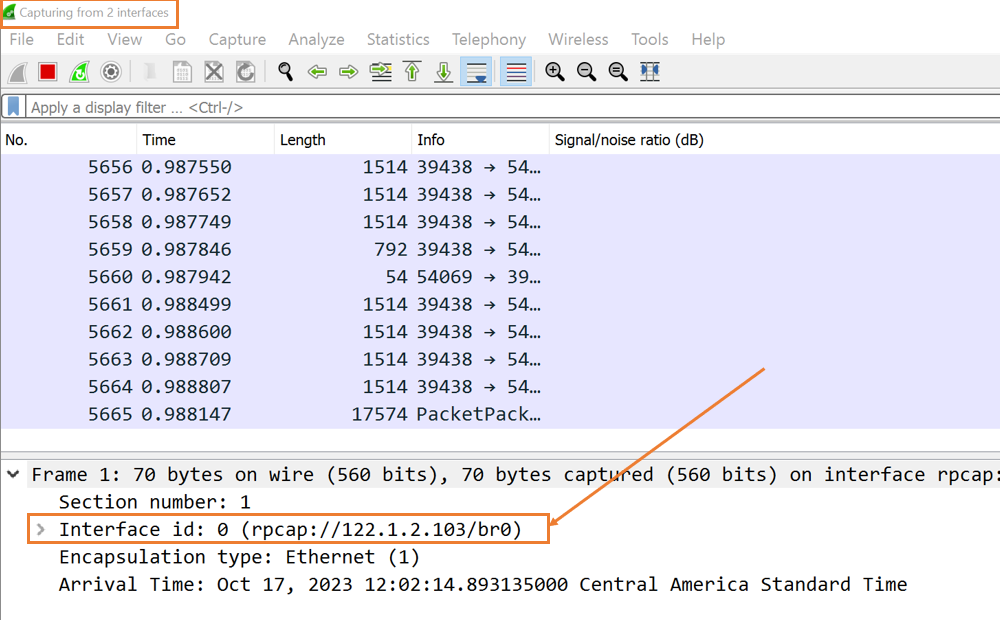Select packet 5663 at time 0.988709

pyautogui.click(x=500, y=359)
